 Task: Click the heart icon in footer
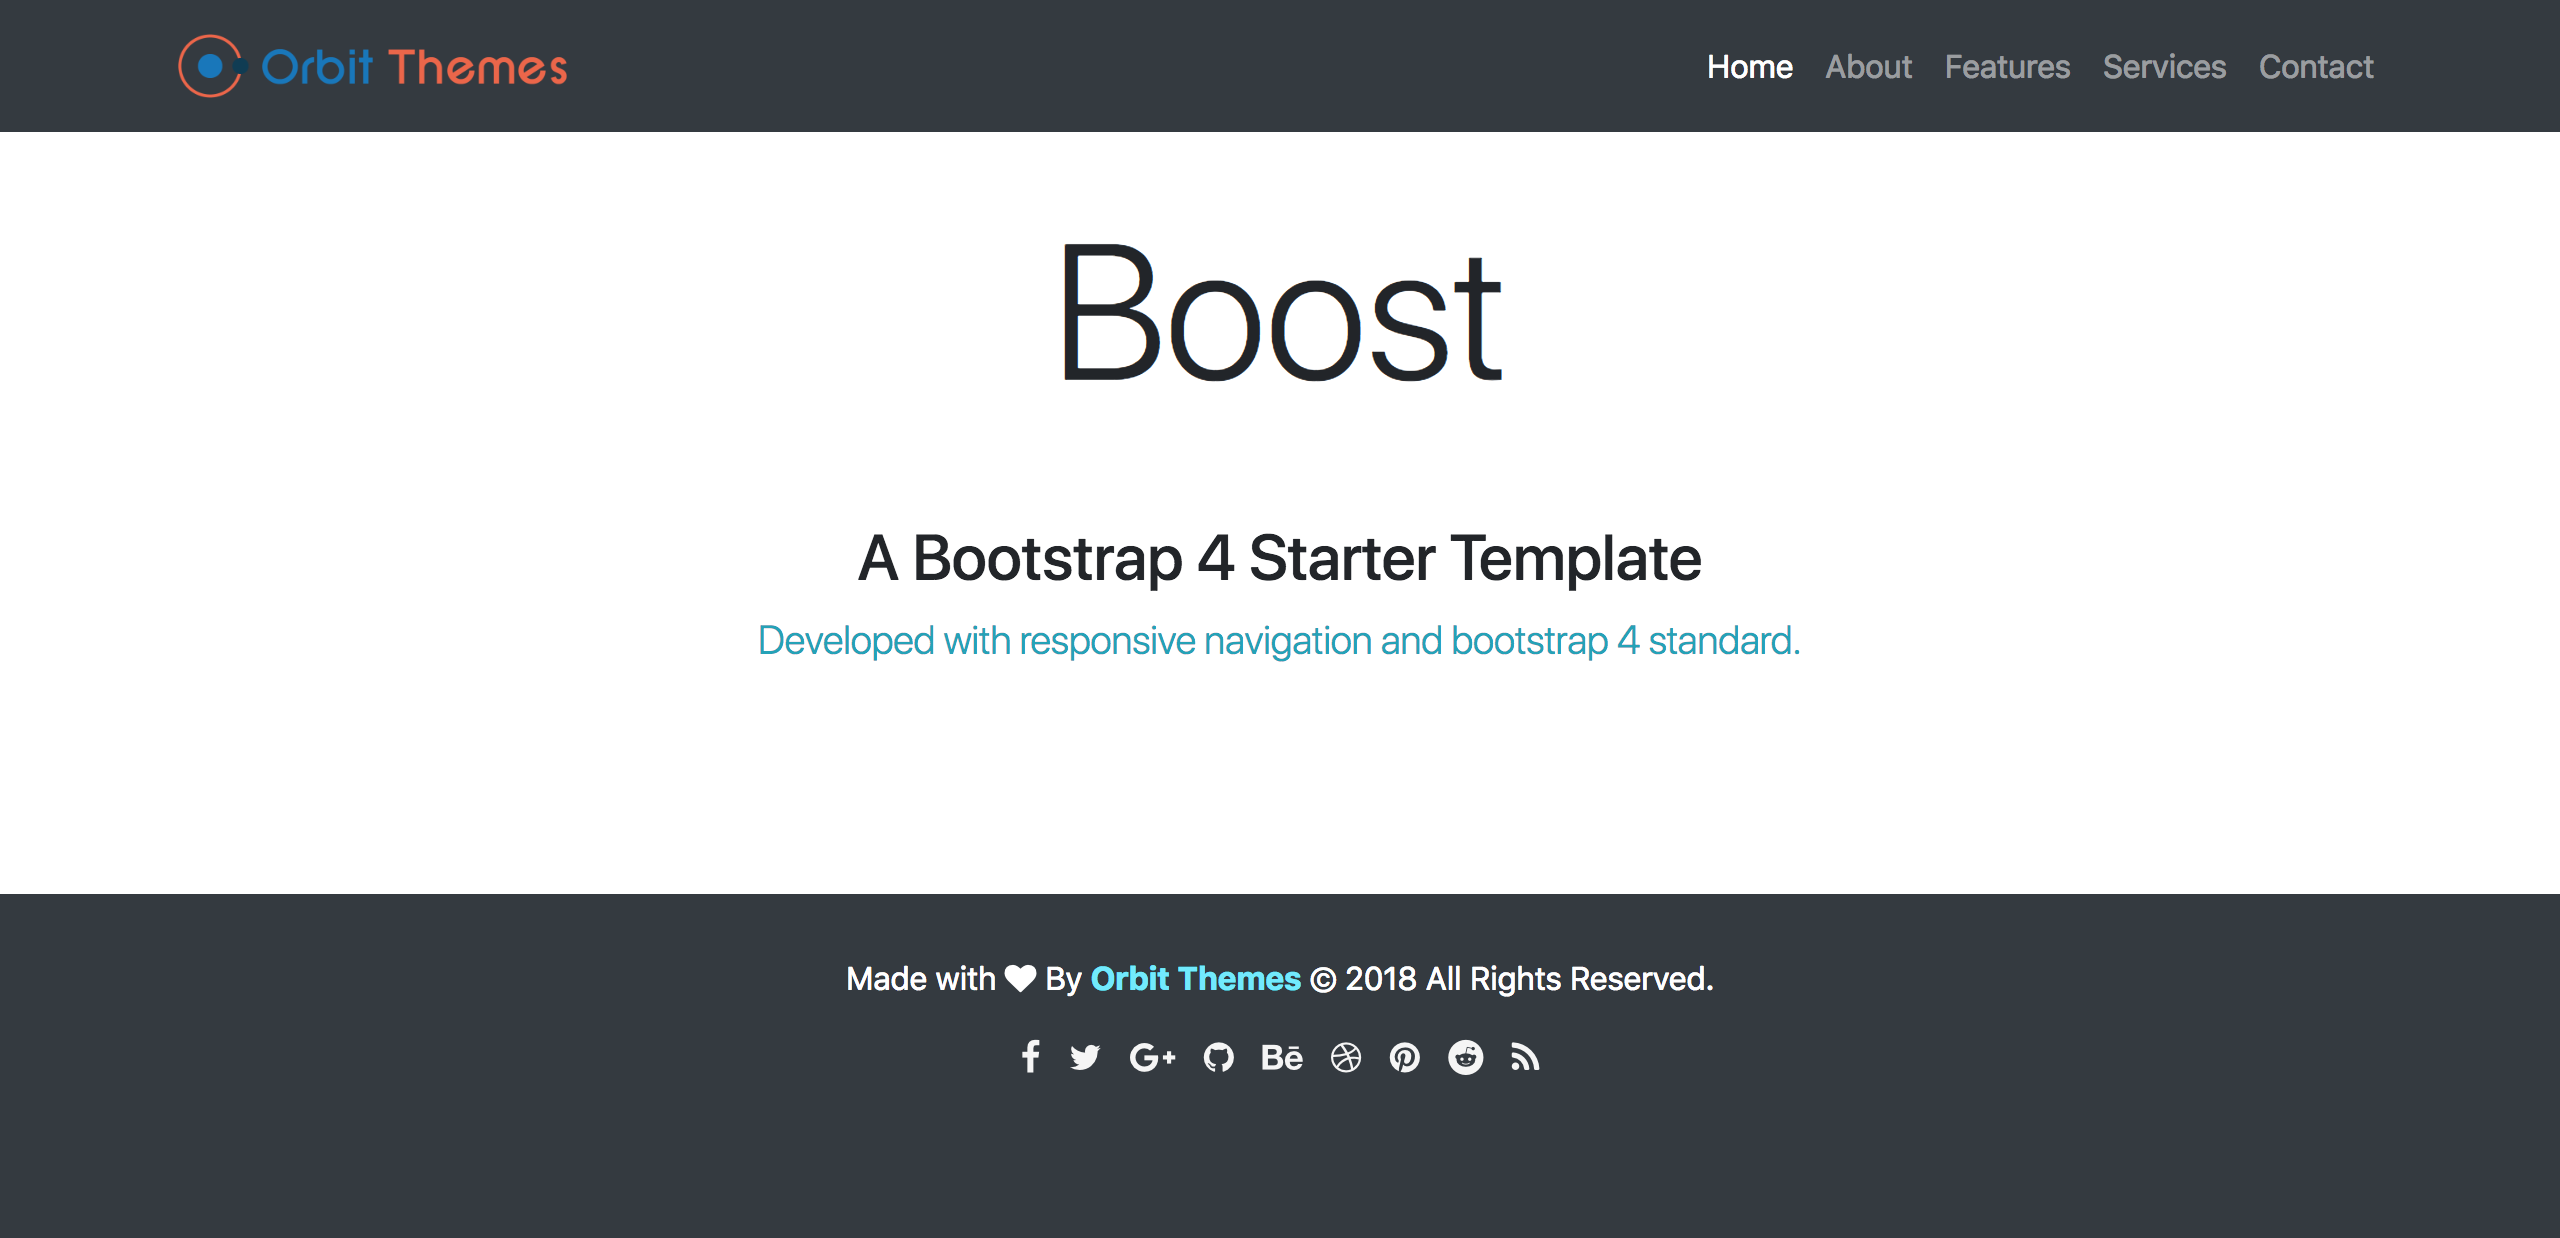[x=1020, y=978]
